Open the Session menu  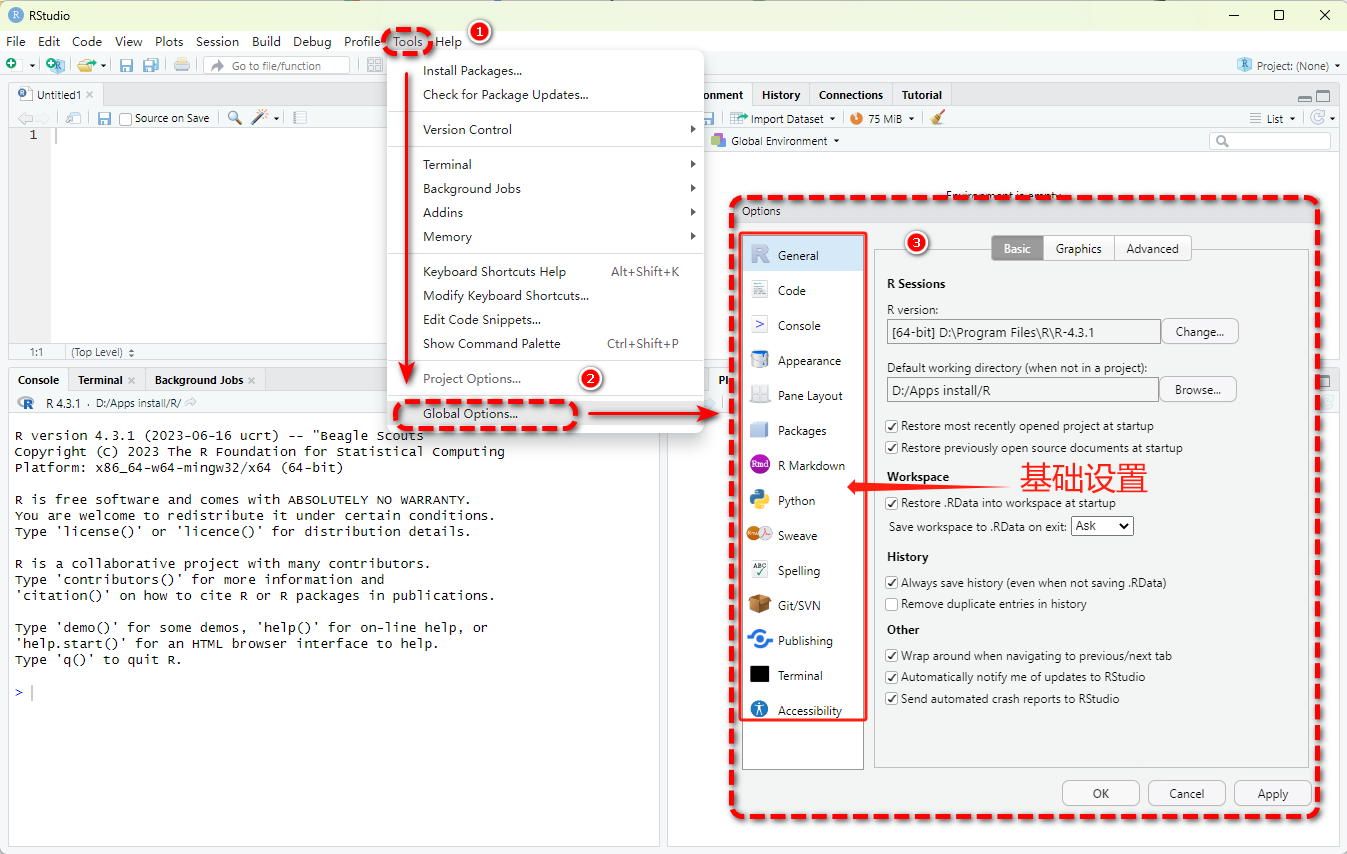(217, 41)
